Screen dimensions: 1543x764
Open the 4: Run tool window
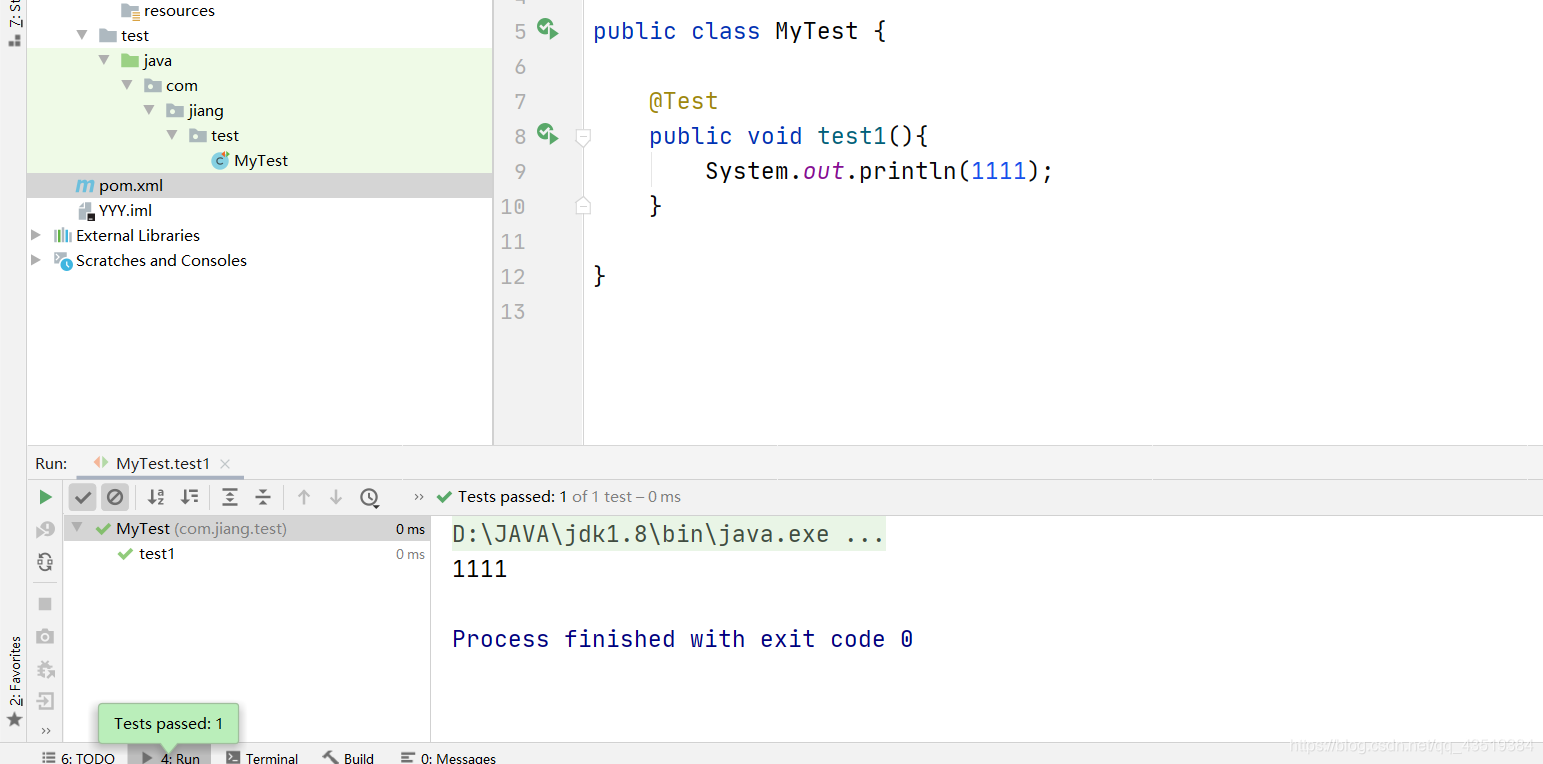coord(170,758)
